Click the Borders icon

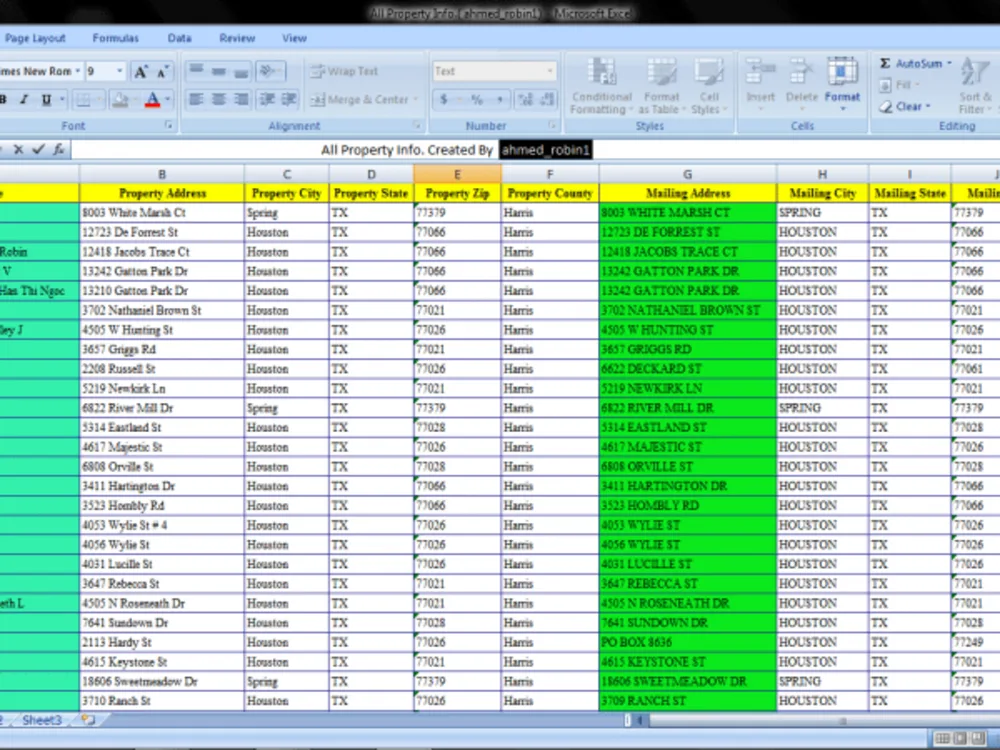(84, 99)
